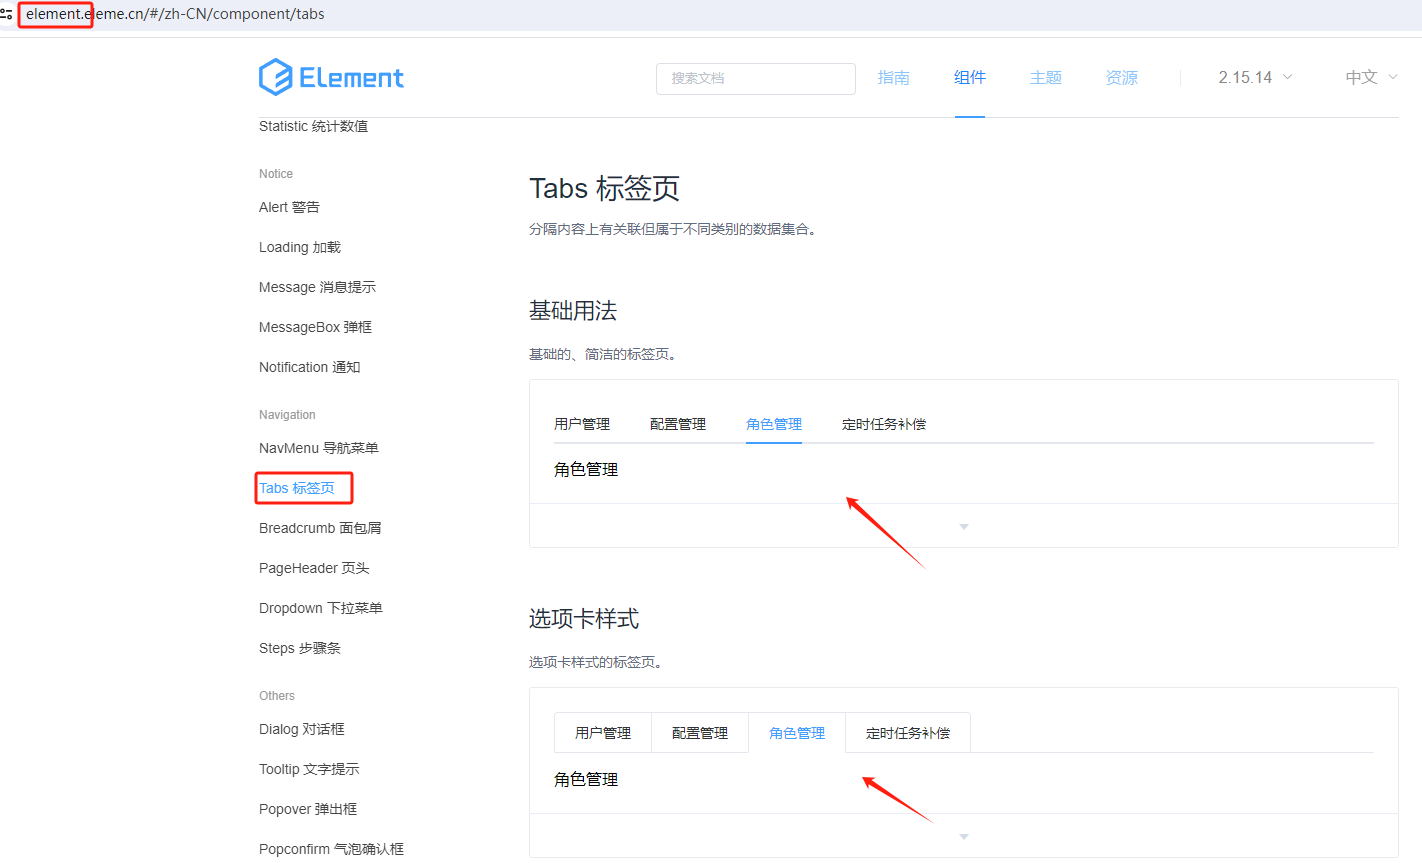Open the 资源 page
Image resolution: width=1422 pixels, height=863 pixels.
point(1121,77)
